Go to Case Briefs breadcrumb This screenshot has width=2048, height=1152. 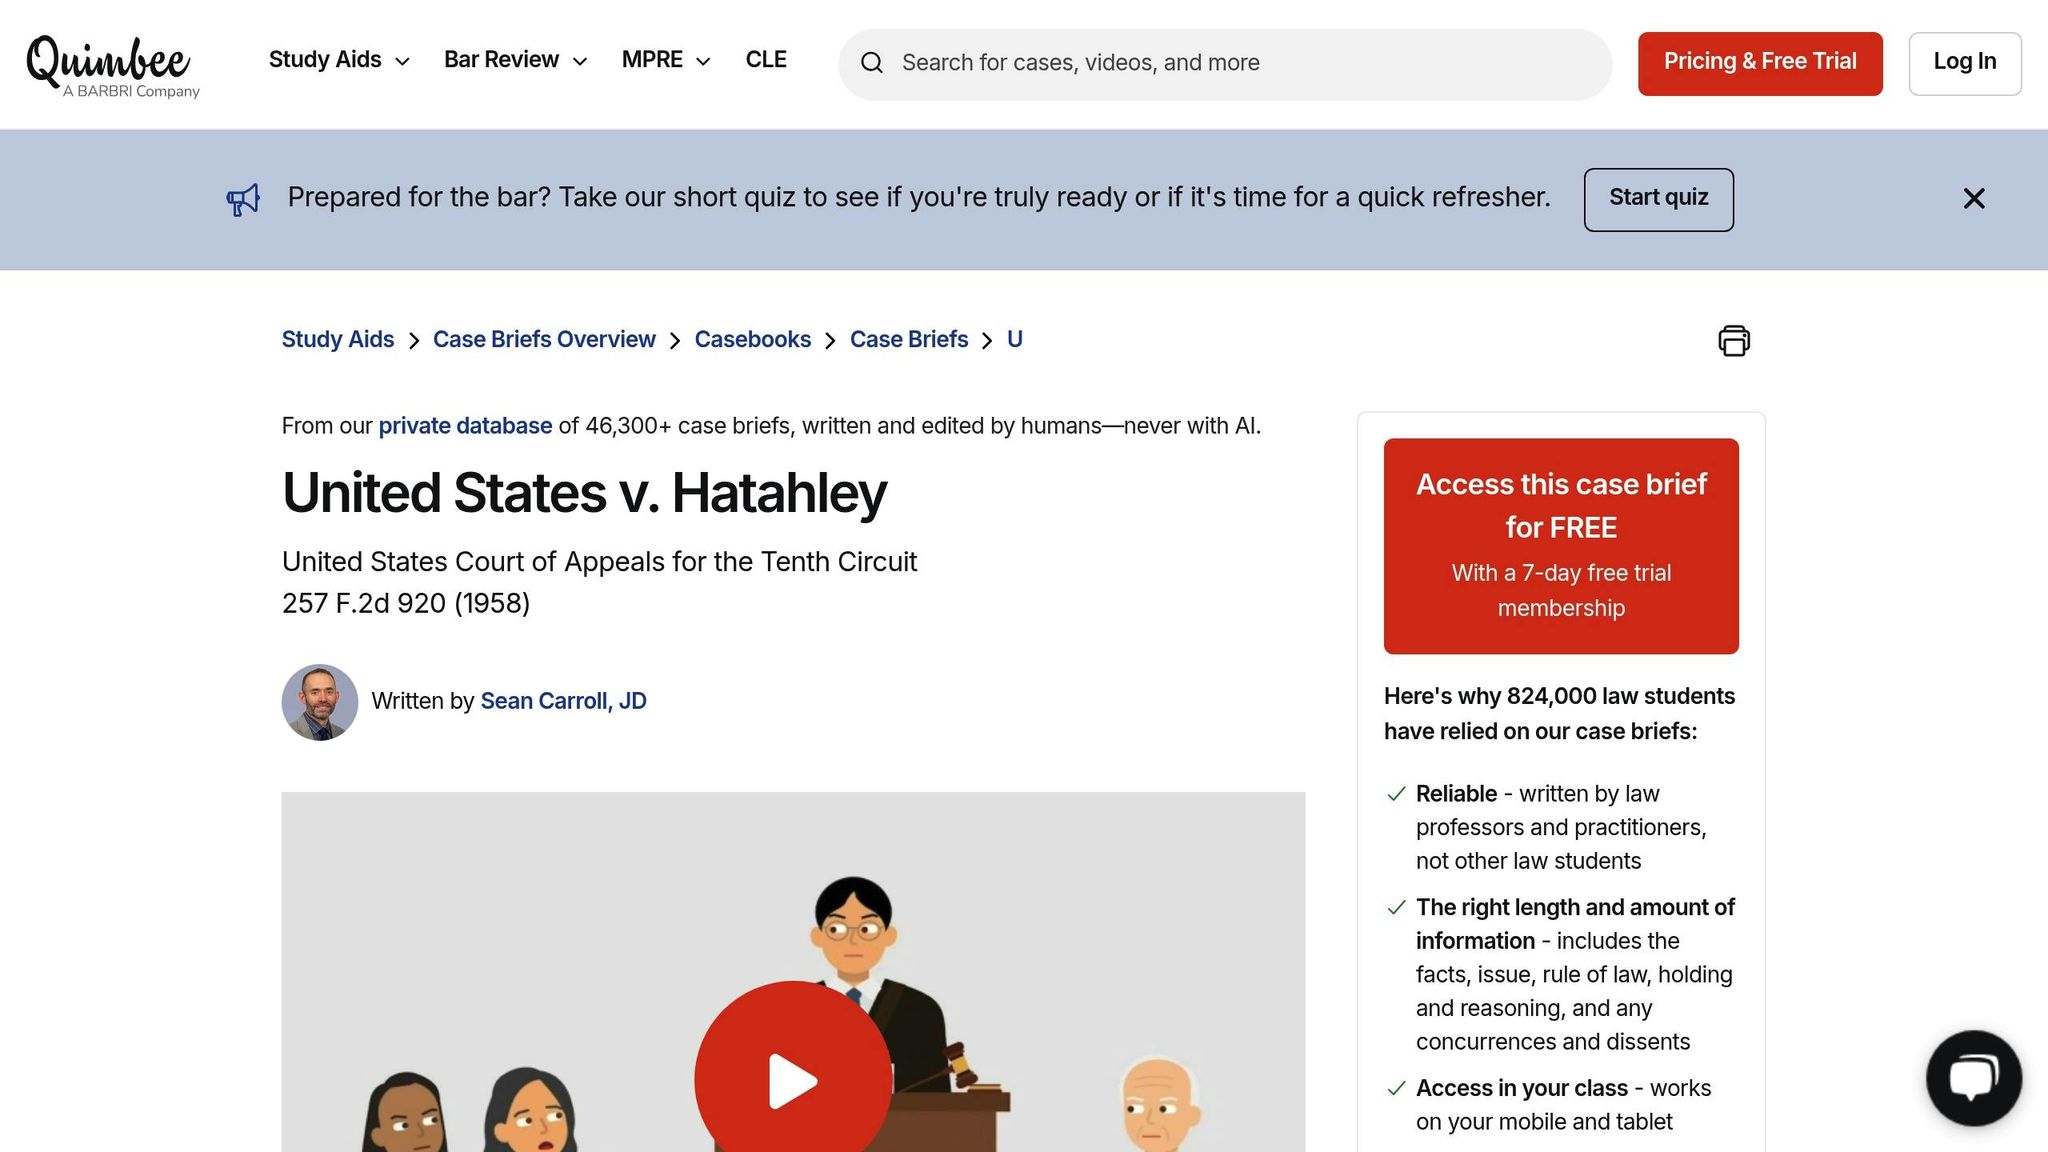click(x=909, y=340)
